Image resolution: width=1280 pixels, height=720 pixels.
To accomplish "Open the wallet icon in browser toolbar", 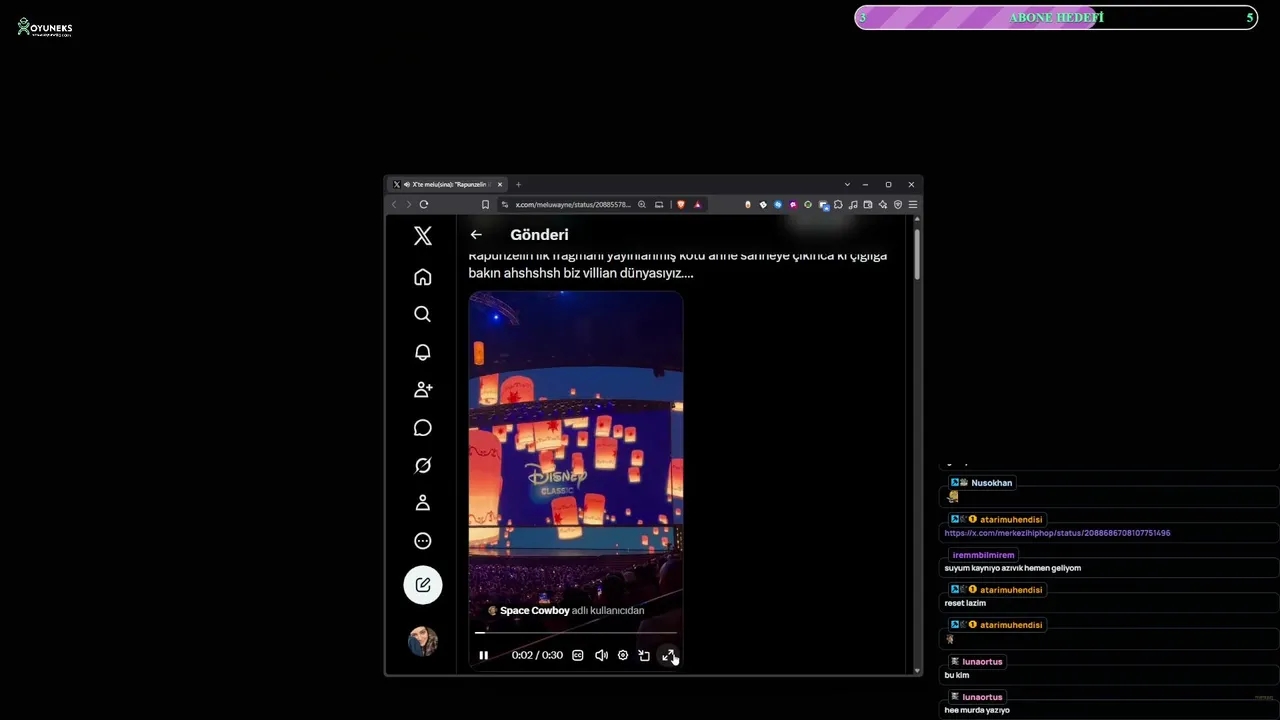I will coord(868,205).
